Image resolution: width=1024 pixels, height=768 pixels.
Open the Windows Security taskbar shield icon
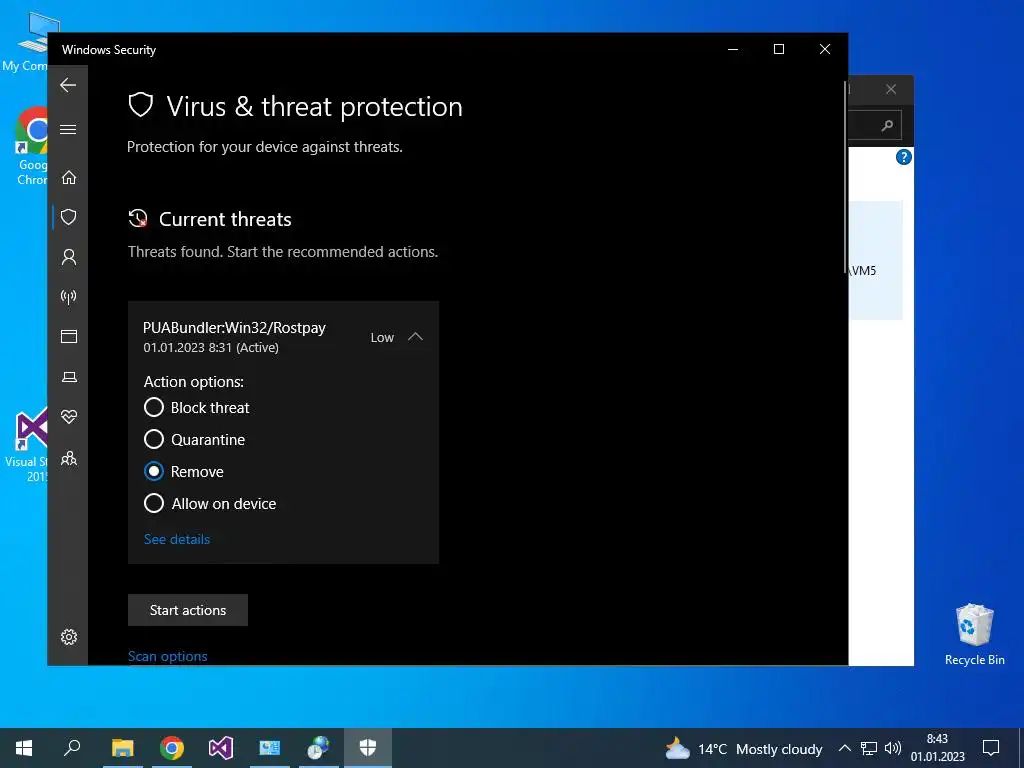[368, 748]
